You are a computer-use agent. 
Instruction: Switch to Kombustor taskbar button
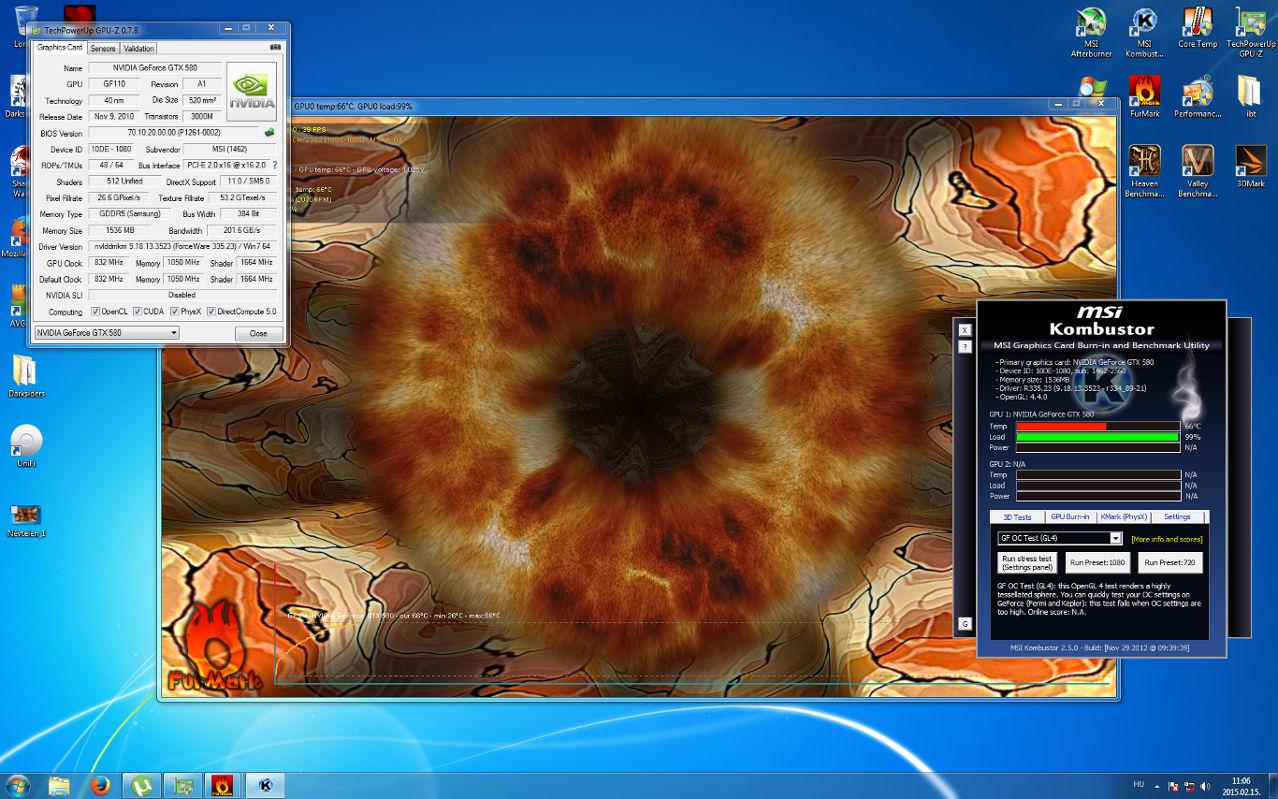click(x=266, y=785)
